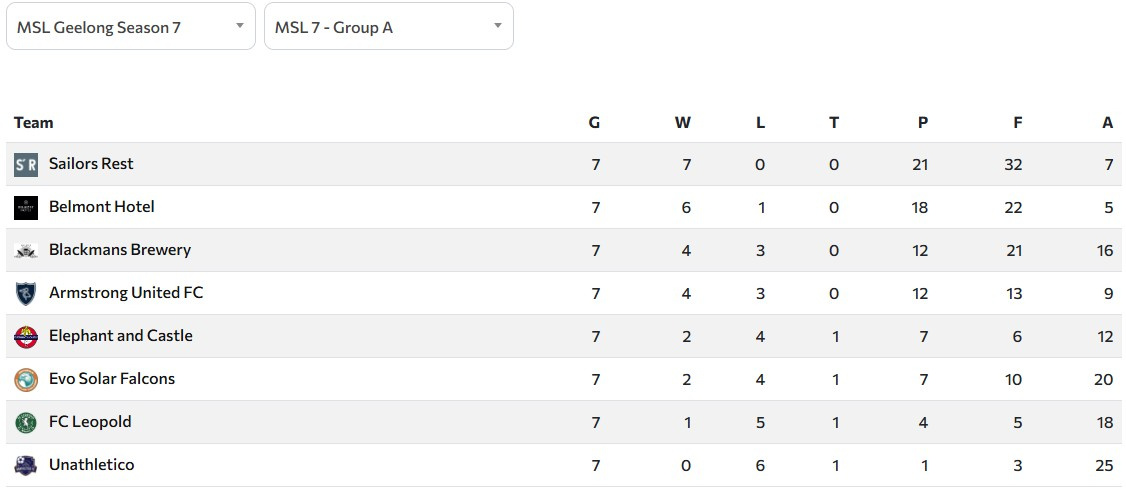Click the Unathletico team logo
This screenshot has height=493, width=1126.
(26, 466)
